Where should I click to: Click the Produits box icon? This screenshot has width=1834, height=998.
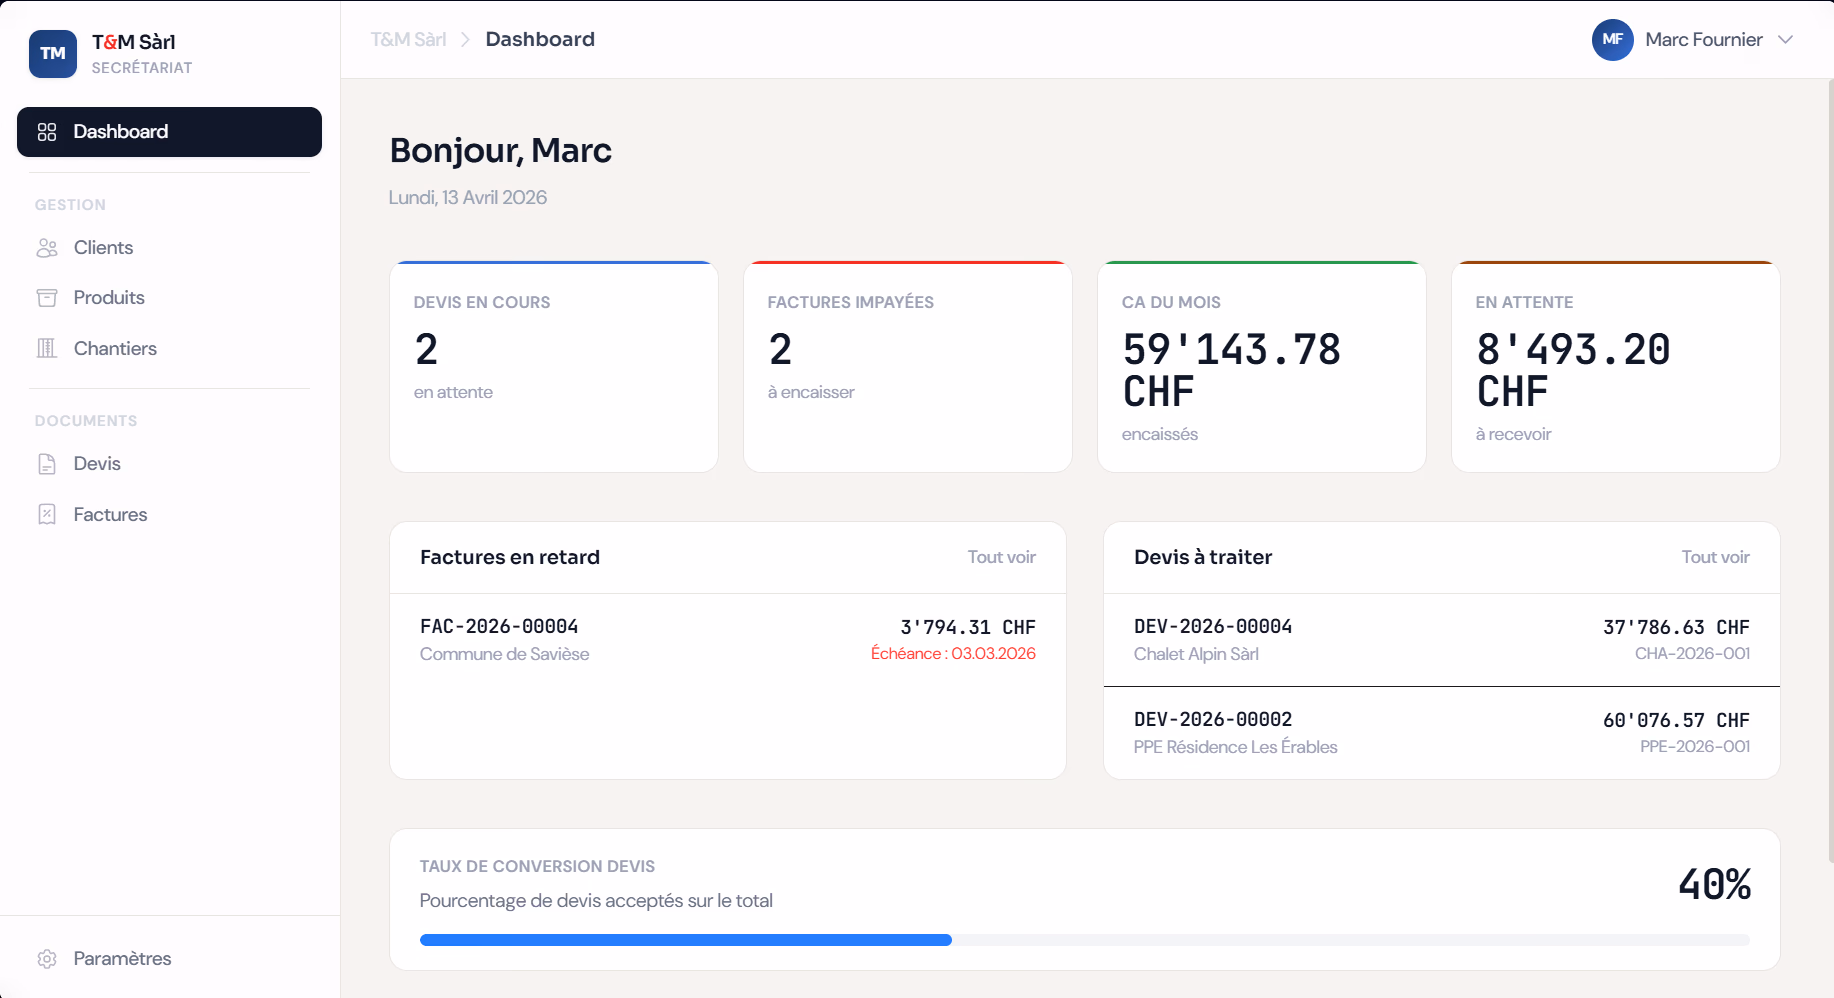[47, 298]
